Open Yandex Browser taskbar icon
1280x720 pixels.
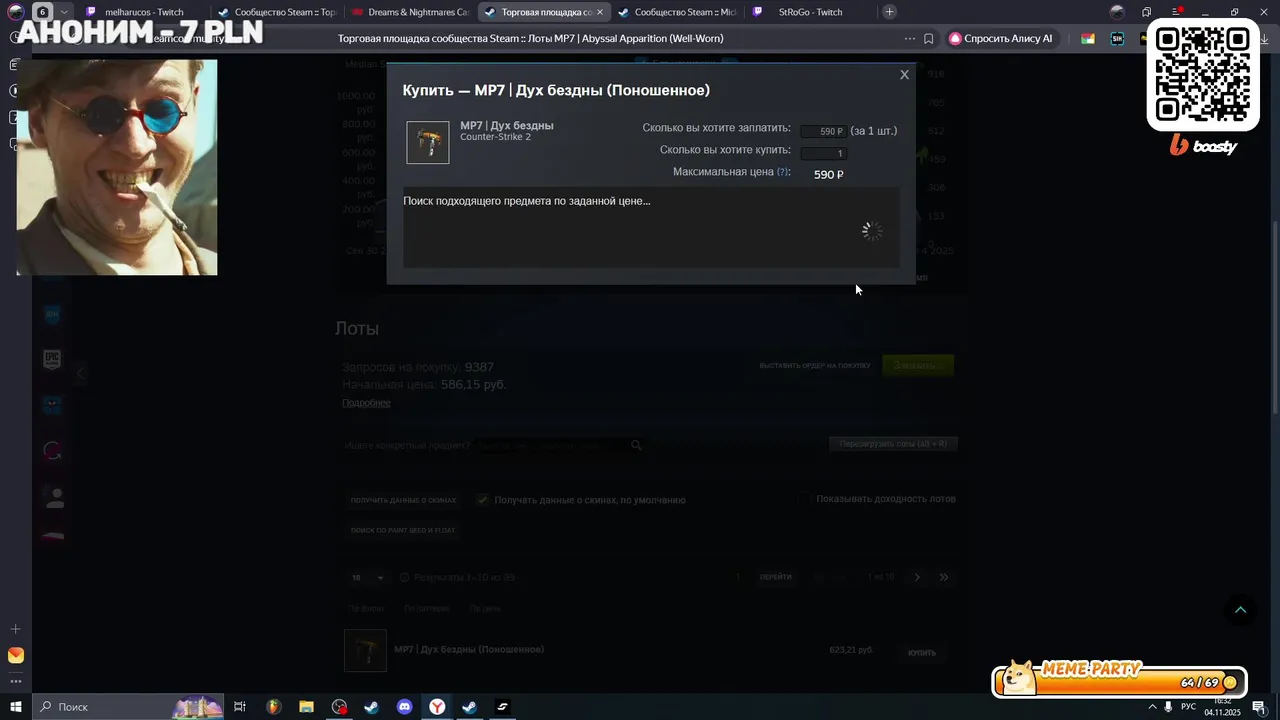[437, 707]
